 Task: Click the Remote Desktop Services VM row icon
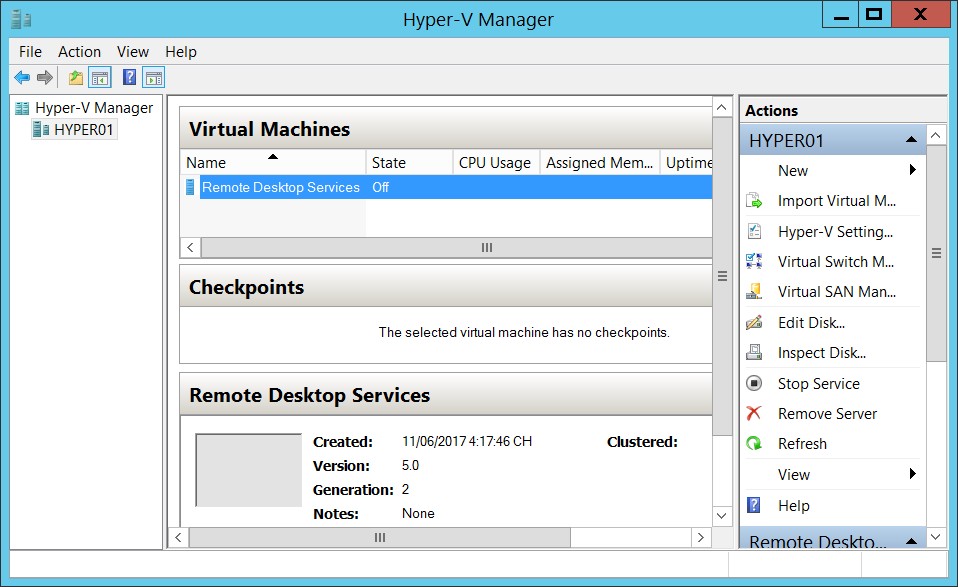tap(190, 187)
